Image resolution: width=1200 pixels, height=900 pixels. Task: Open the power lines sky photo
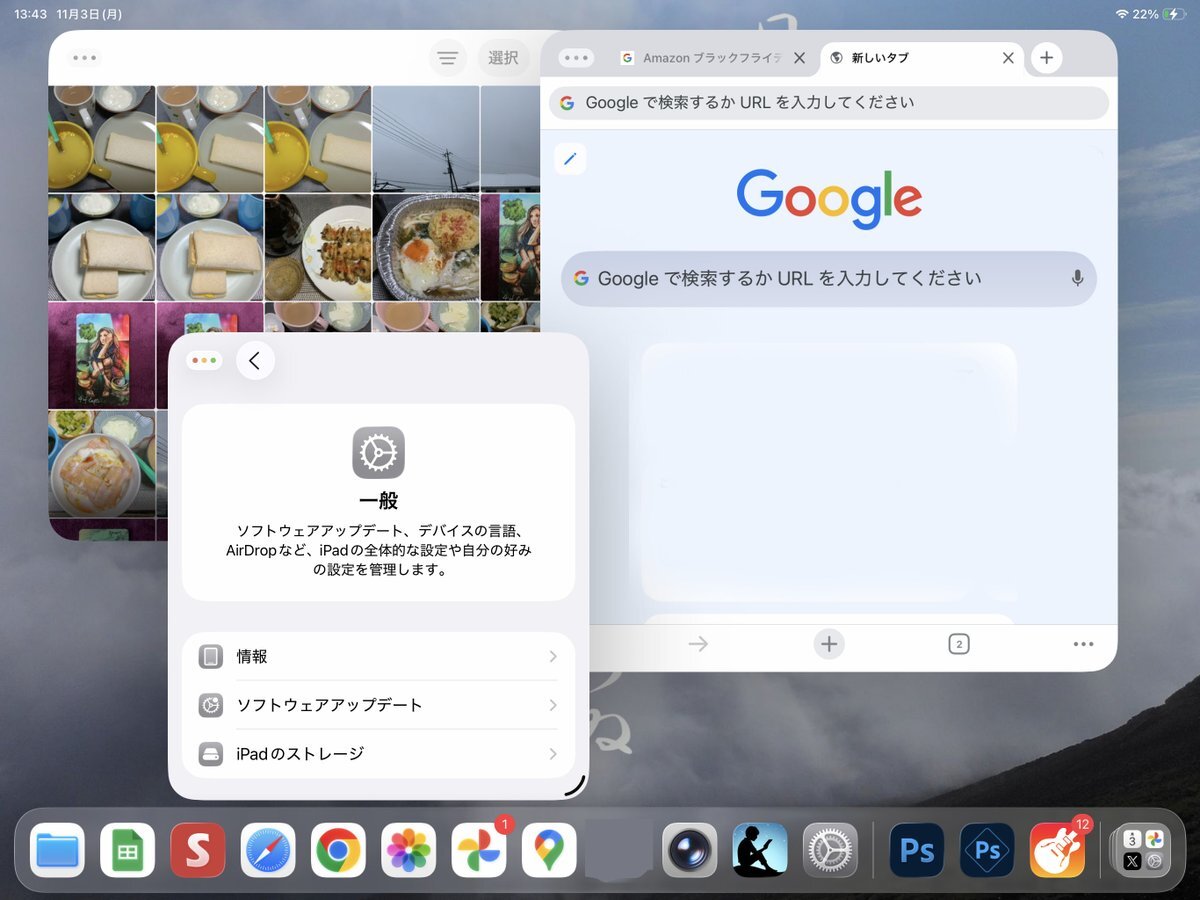click(x=426, y=139)
